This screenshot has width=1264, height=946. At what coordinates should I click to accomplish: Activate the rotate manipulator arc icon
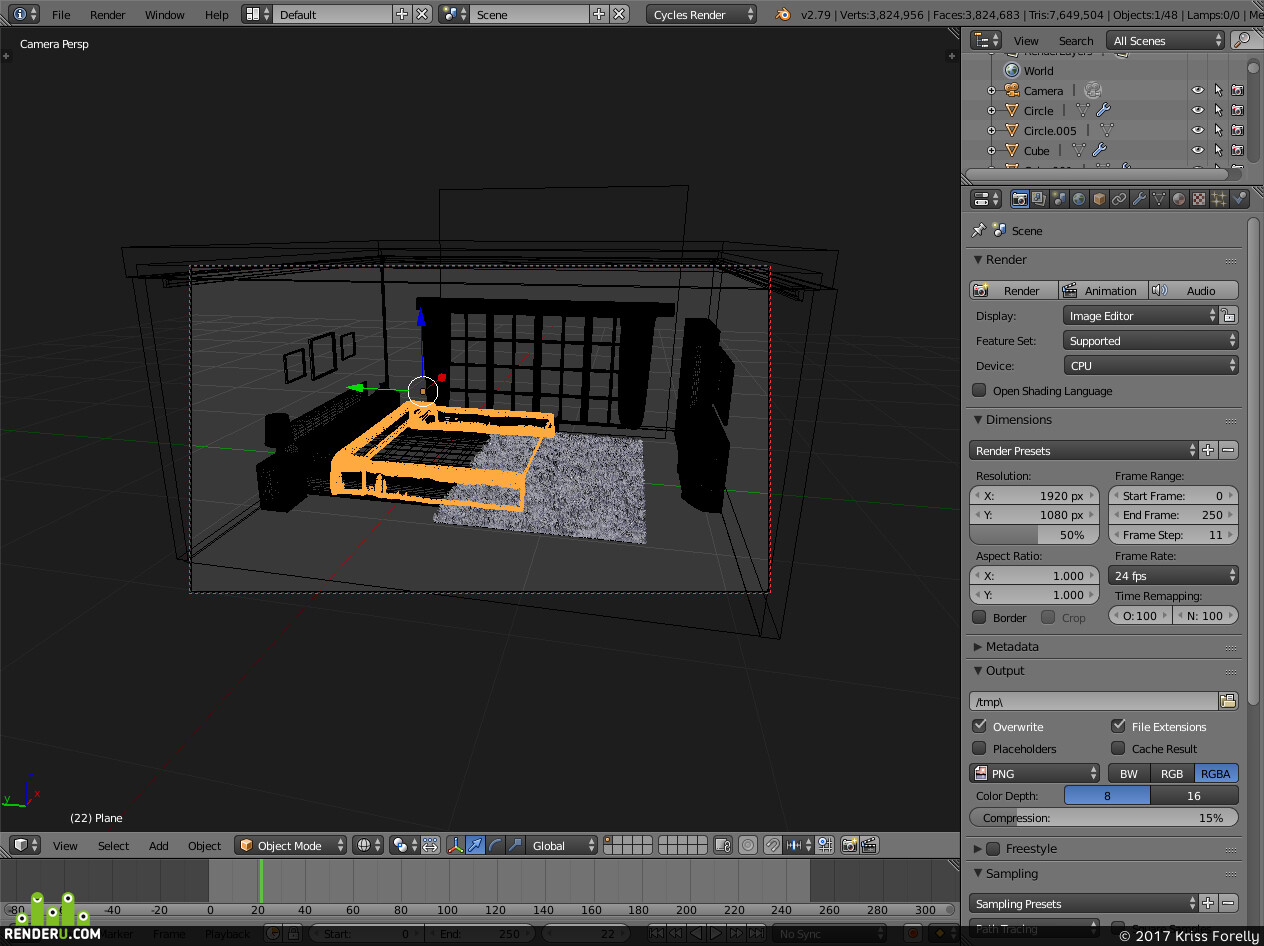[x=496, y=845]
